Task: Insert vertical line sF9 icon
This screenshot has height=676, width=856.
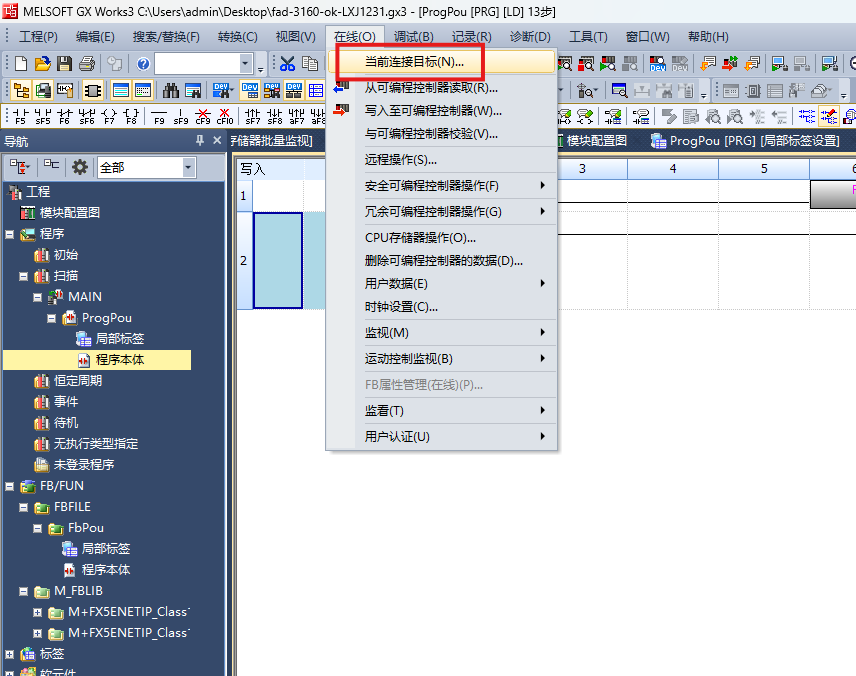Action: click(181, 116)
